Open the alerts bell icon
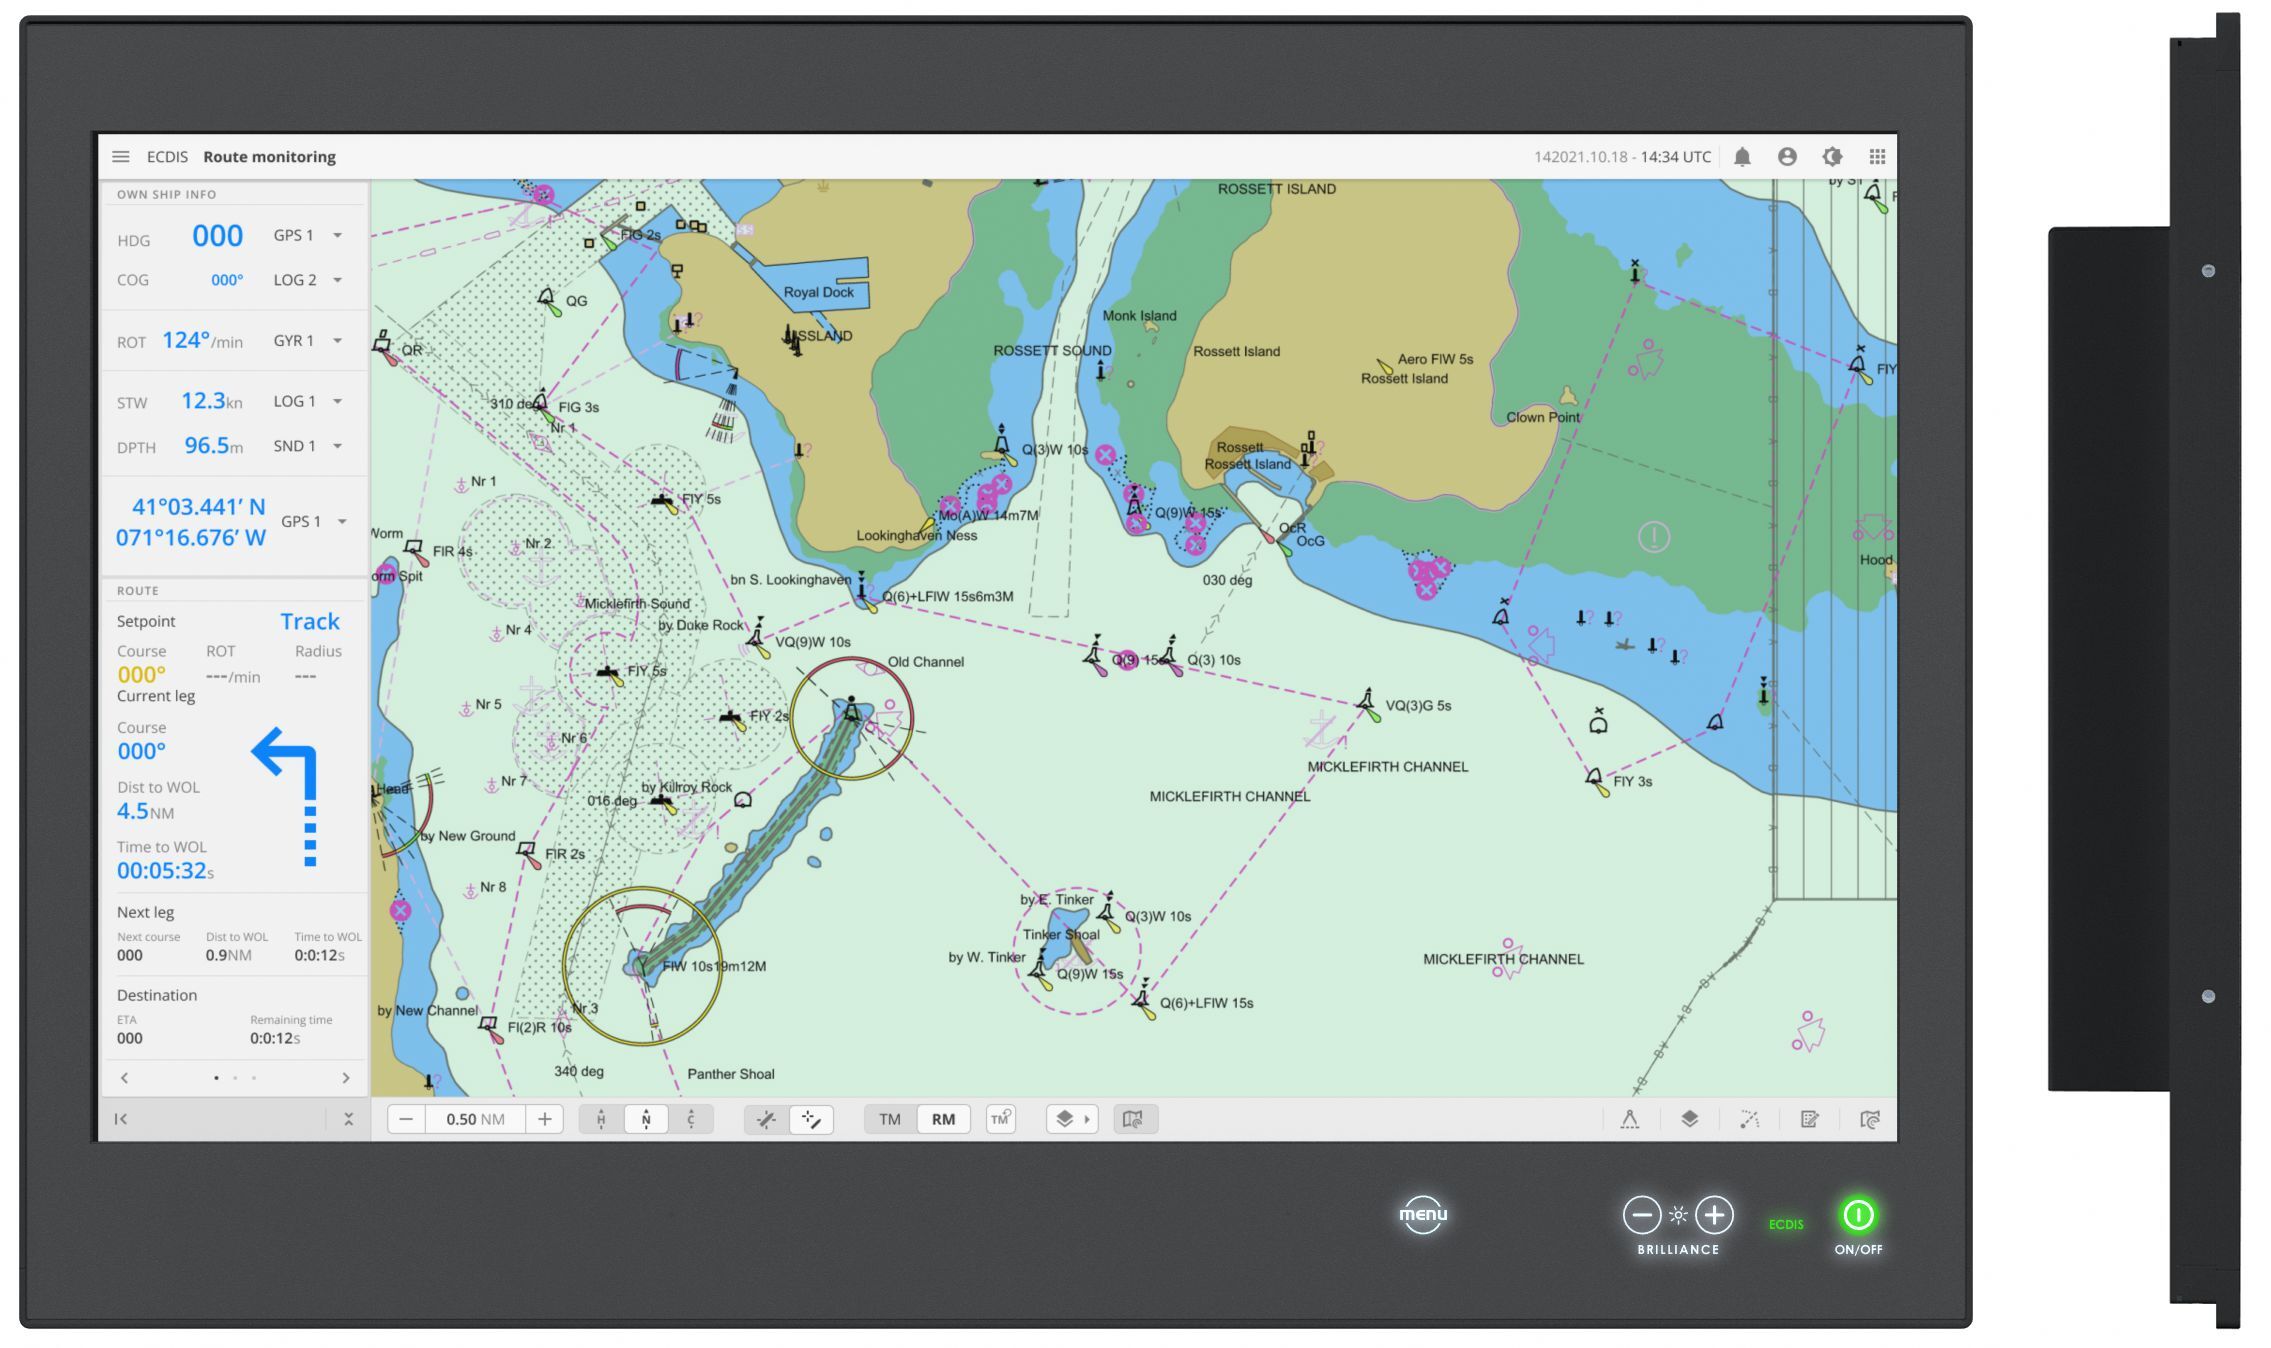This screenshot has width=2271, height=1348. [1742, 157]
